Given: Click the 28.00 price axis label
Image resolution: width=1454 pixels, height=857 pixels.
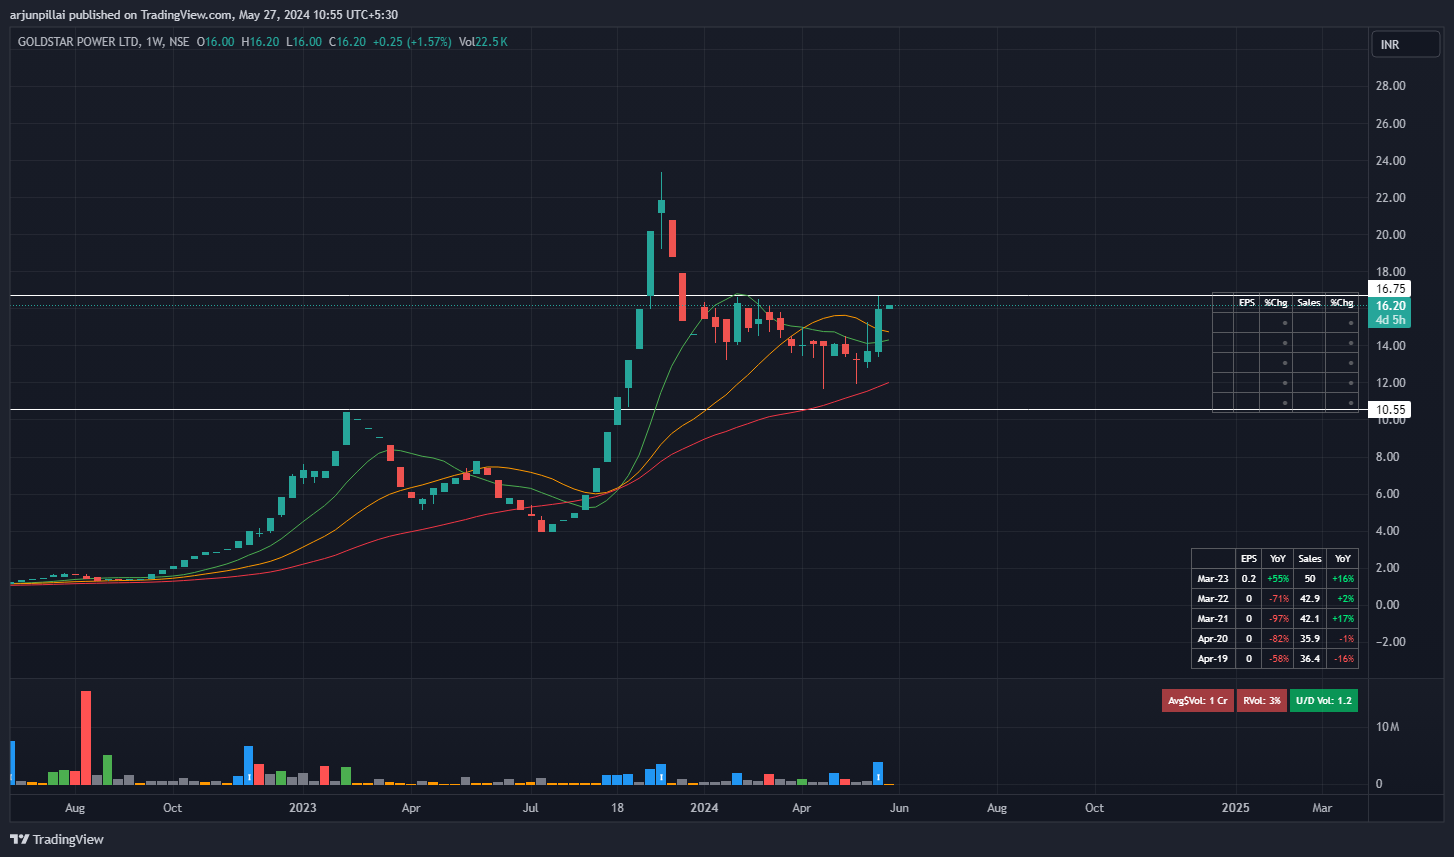Looking at the screenshot, I should point(1391,86).
